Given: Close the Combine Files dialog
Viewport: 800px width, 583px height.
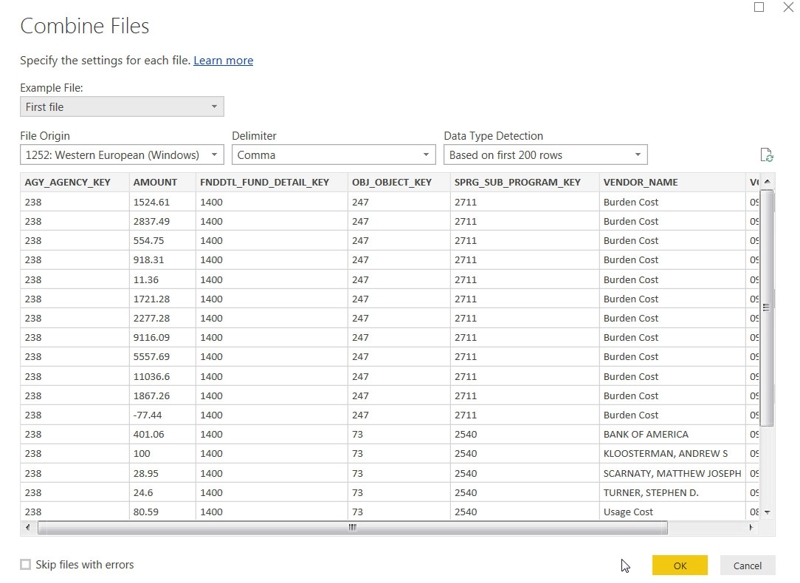Looking at the screenshot, I should pos(788,7).
